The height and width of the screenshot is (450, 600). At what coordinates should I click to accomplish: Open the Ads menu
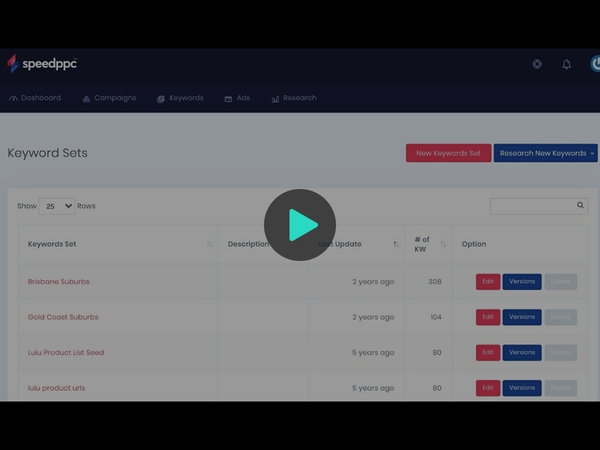237,98
